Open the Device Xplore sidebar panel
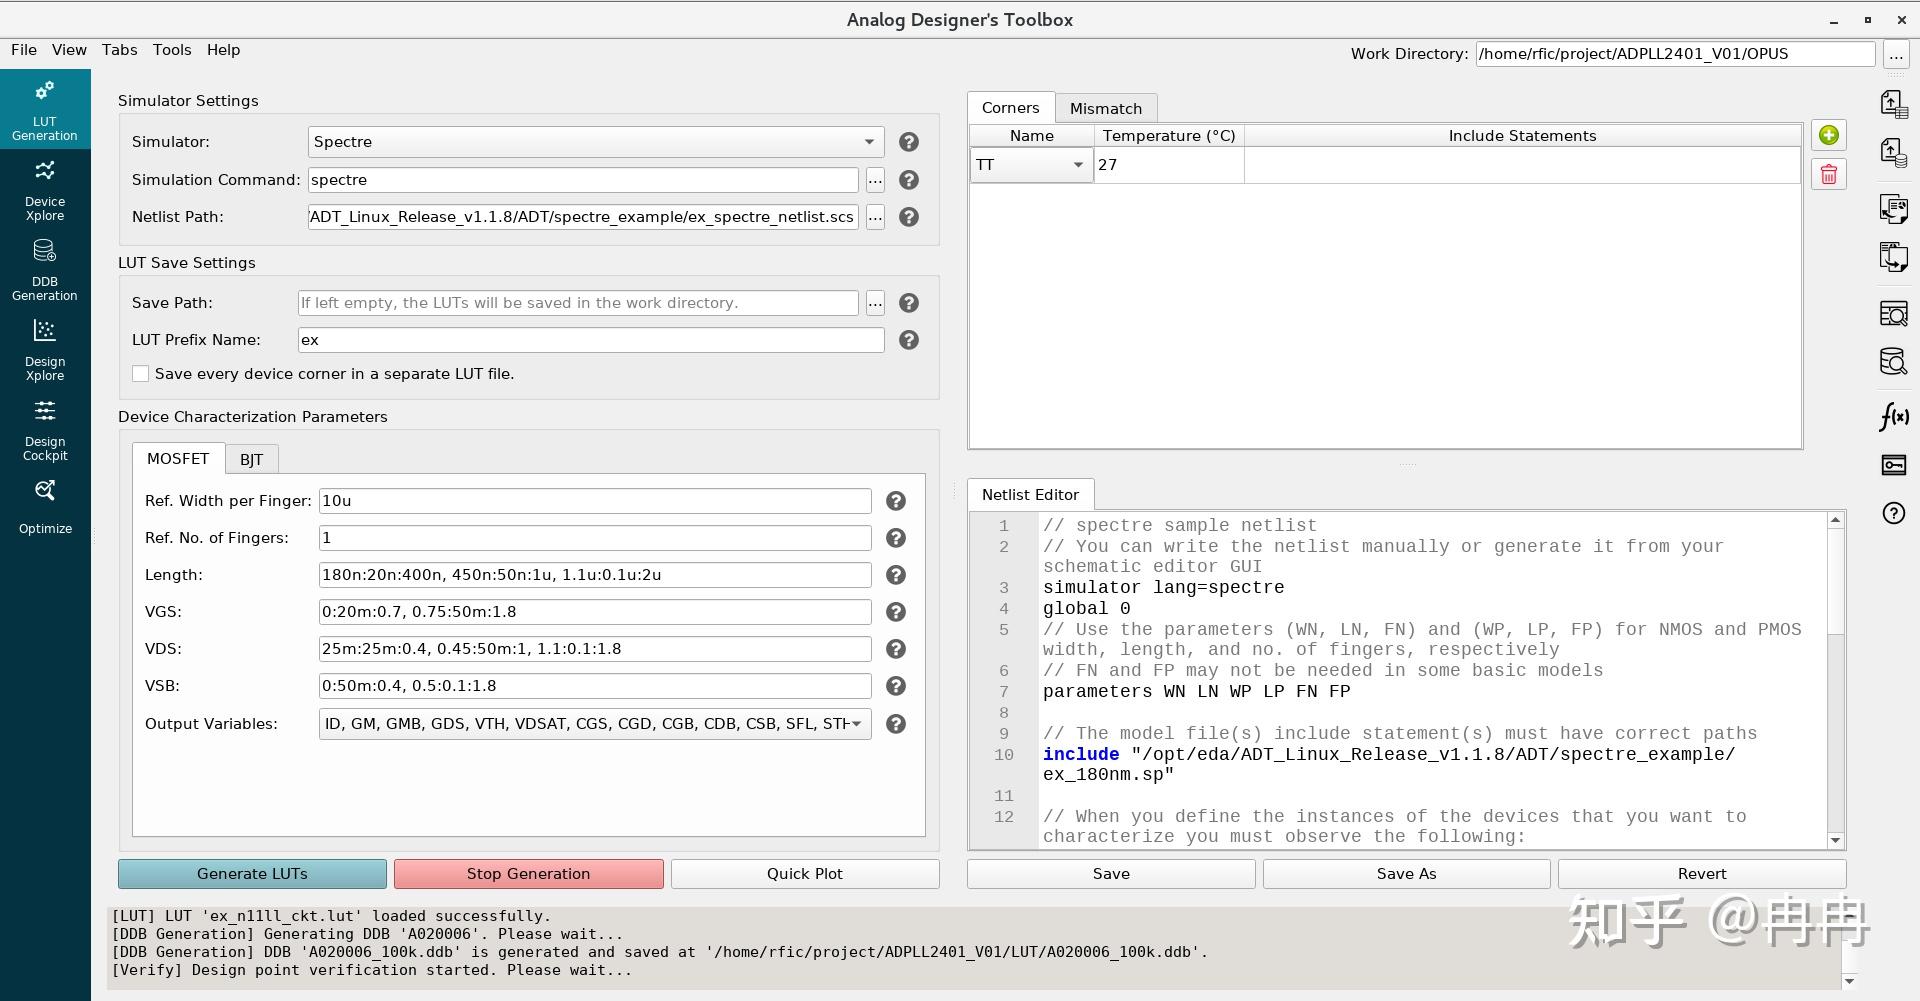The height and width of the screenshot is (1001, 1920). click(45, 190)
